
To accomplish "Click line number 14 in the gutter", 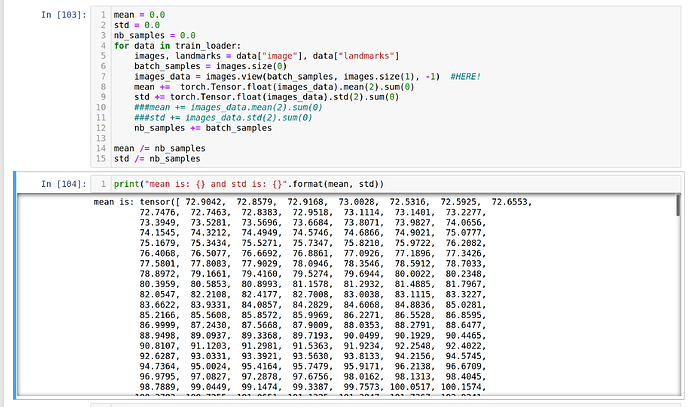I will coord(101,147).
